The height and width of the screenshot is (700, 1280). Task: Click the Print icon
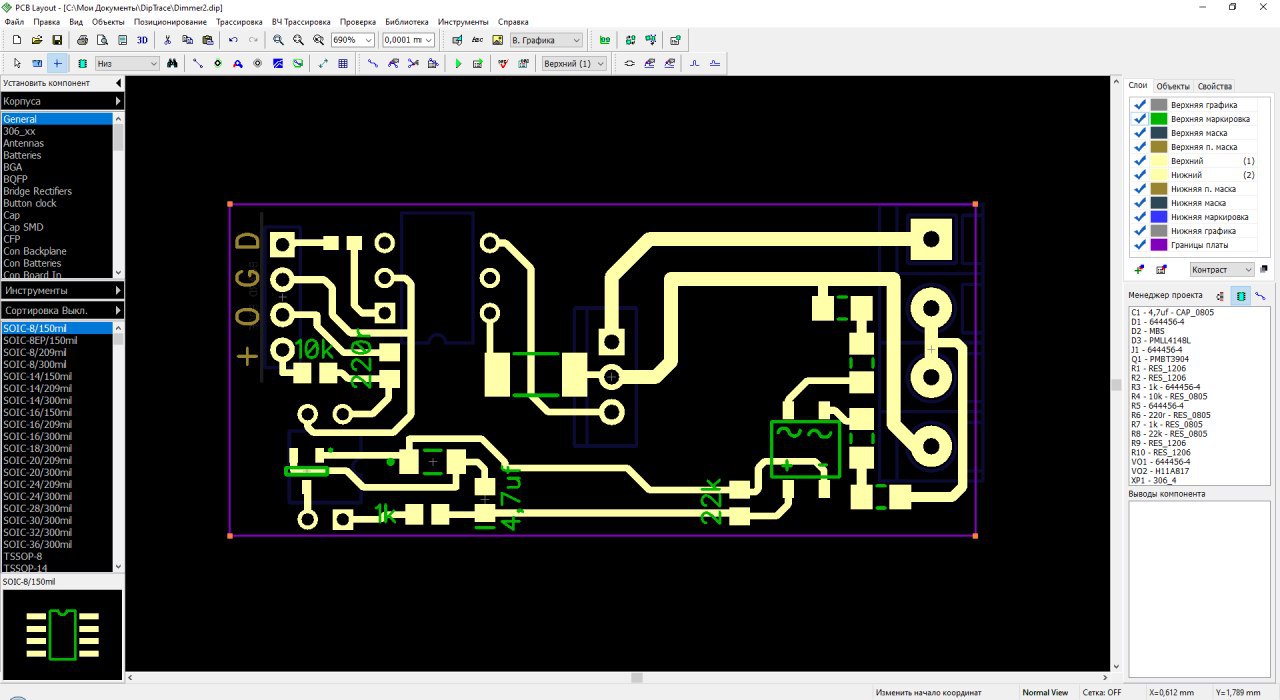pyautogui.click(x=82, y=40)
